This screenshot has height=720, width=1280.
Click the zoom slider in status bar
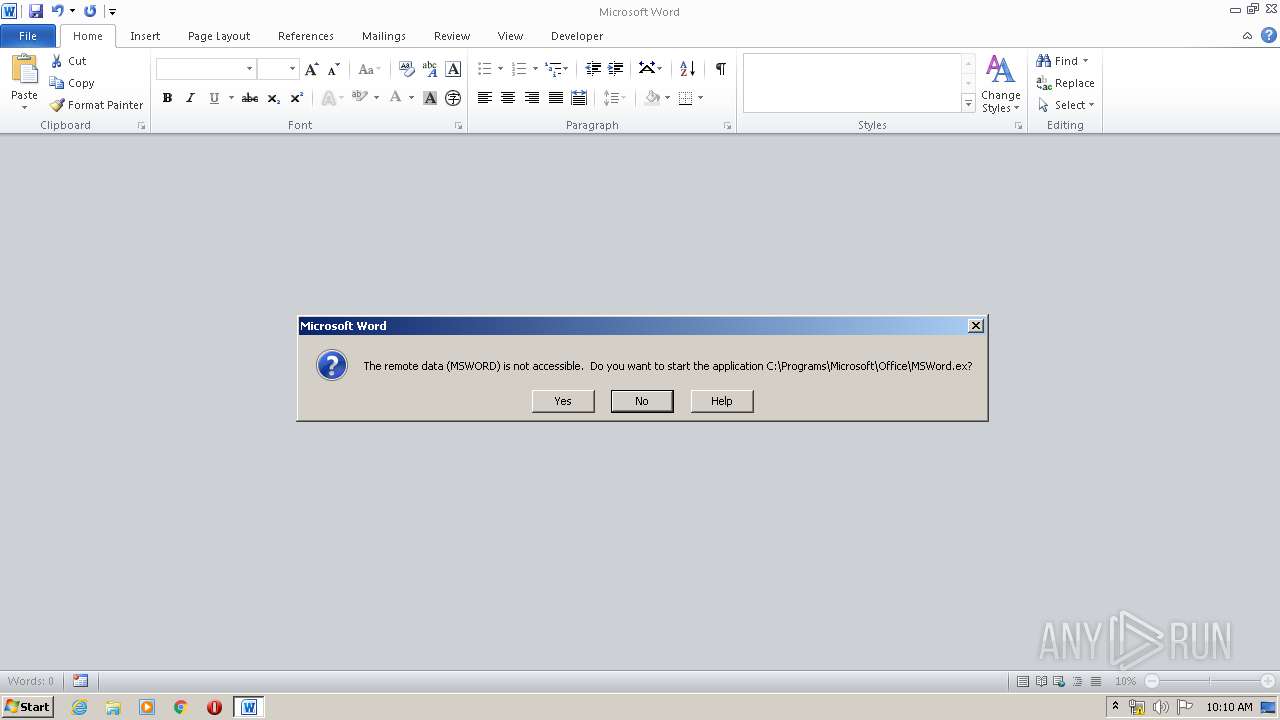[1209, 681]
